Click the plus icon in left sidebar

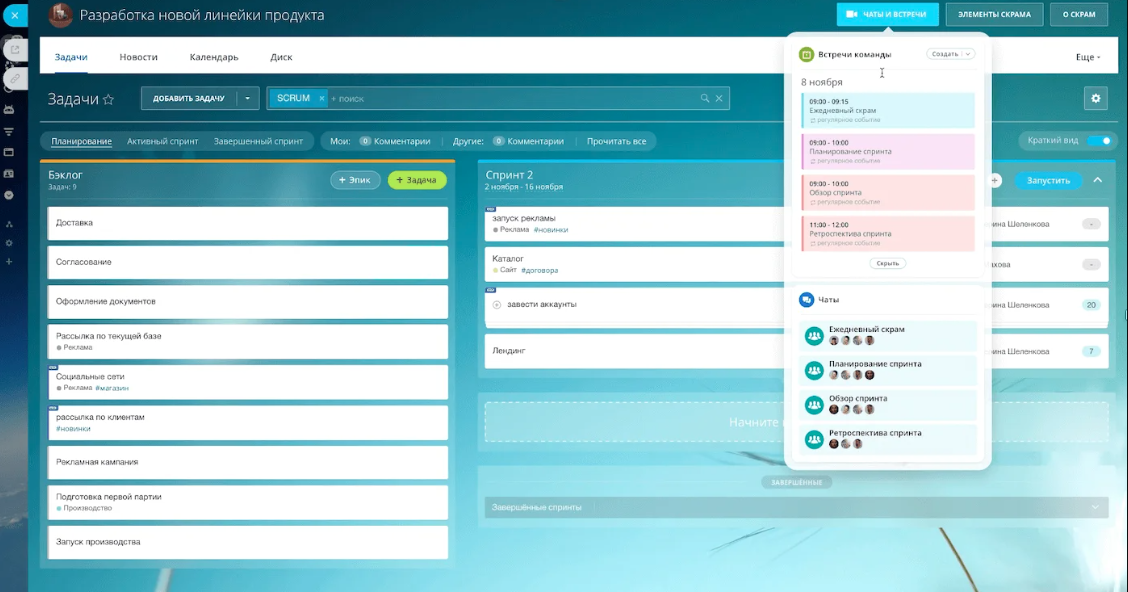pyautogui.click(x=9, y=262)
